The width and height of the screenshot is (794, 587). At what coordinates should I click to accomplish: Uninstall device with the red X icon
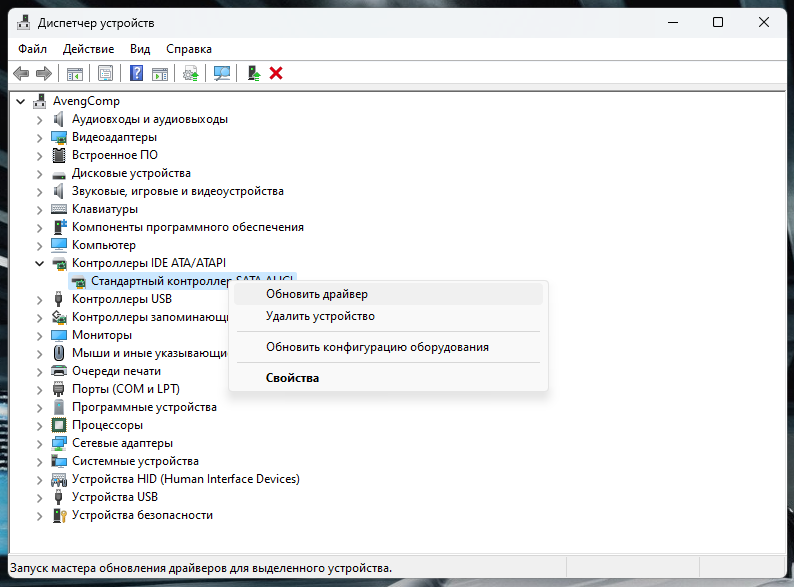(x=276, y=73)
